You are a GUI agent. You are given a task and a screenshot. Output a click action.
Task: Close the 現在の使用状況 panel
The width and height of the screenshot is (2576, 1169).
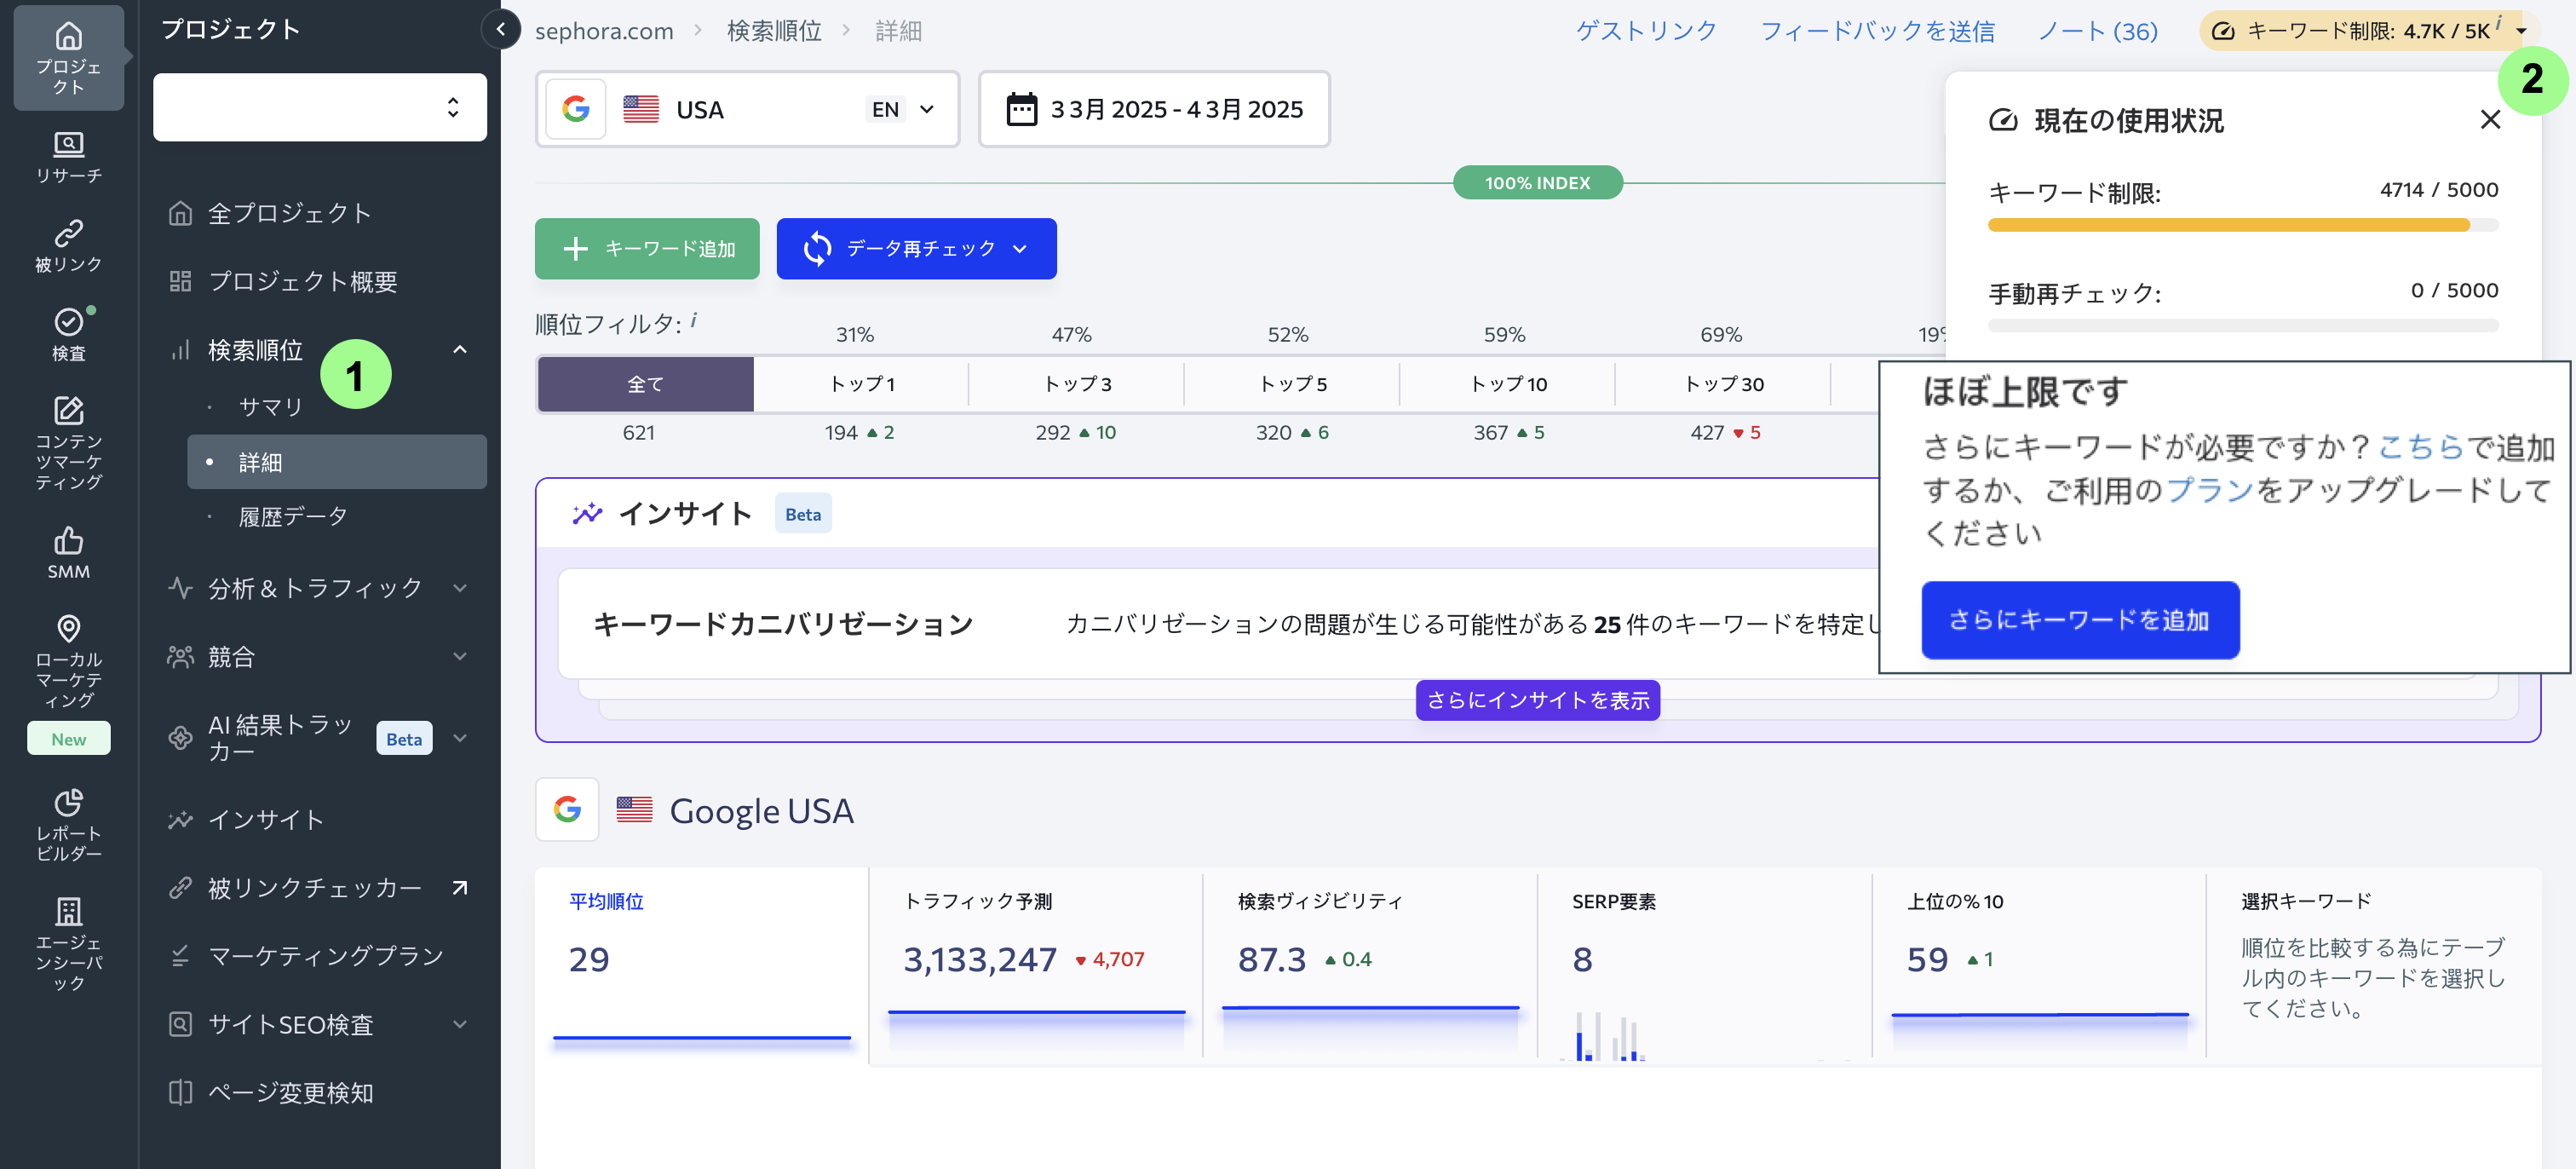pos(2490,120)
